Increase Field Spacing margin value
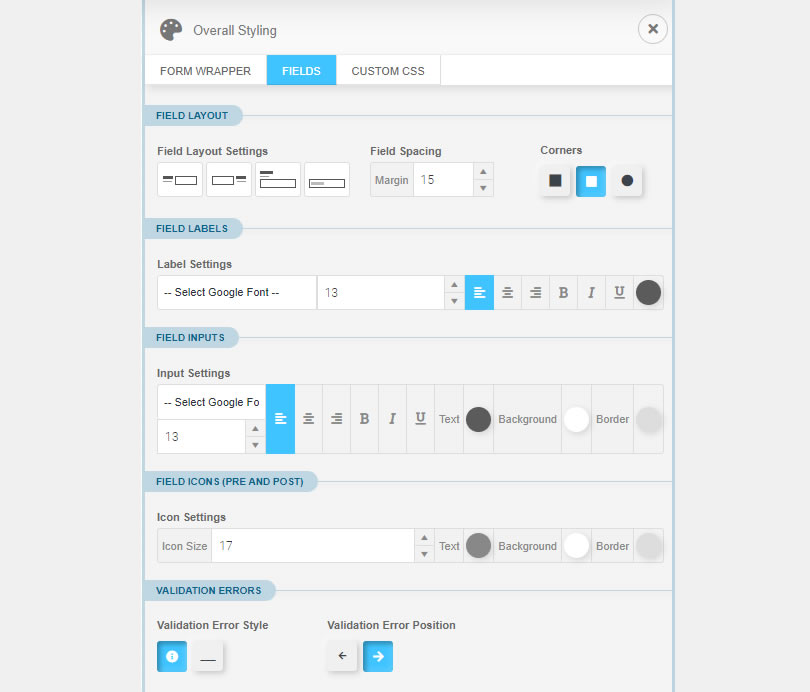This screenshot has width=810, height=692. click(484, 171)
